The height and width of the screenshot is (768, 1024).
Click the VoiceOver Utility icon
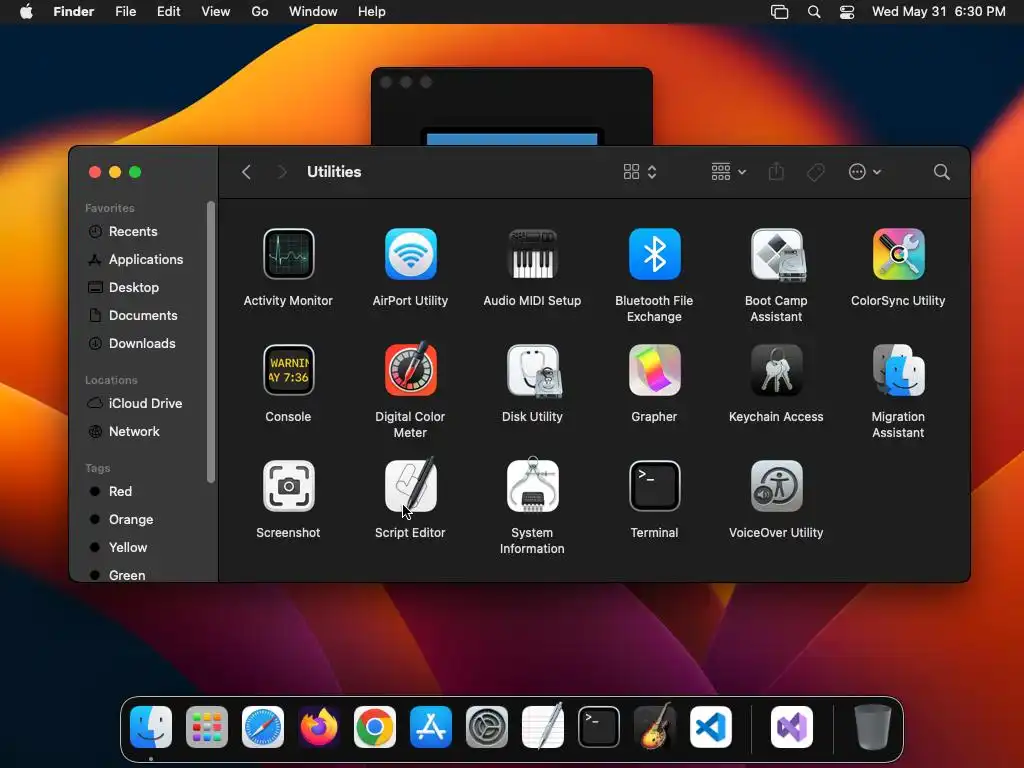tap(776, 486)
